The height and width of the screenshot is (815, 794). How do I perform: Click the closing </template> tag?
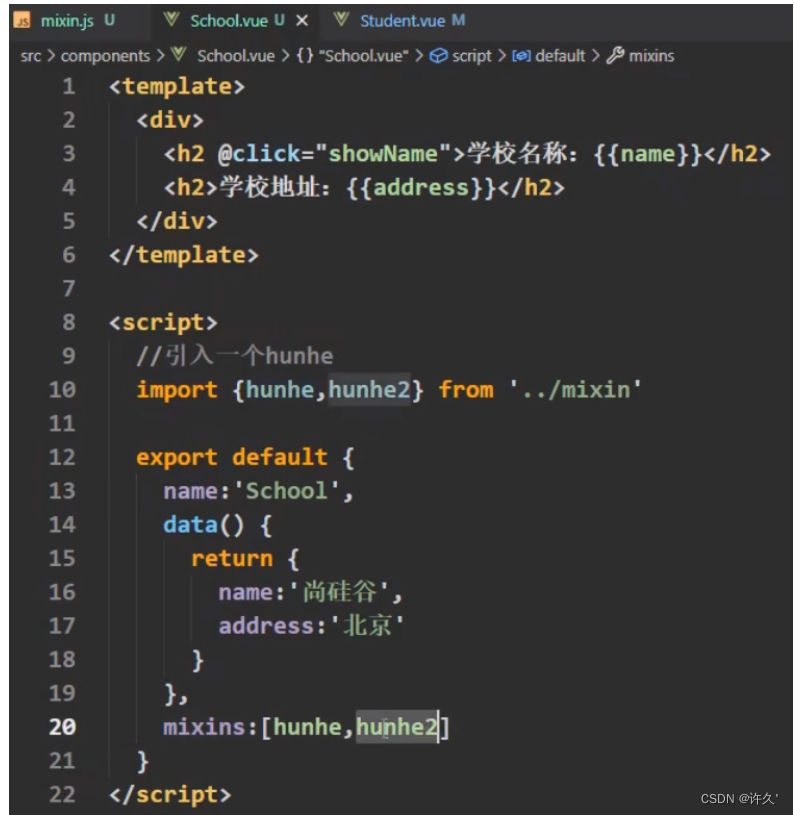coord(183,255)
